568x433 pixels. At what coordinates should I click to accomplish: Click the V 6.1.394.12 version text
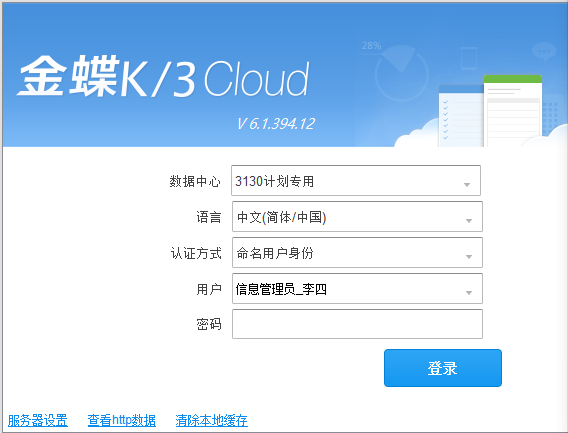(276, 124)
